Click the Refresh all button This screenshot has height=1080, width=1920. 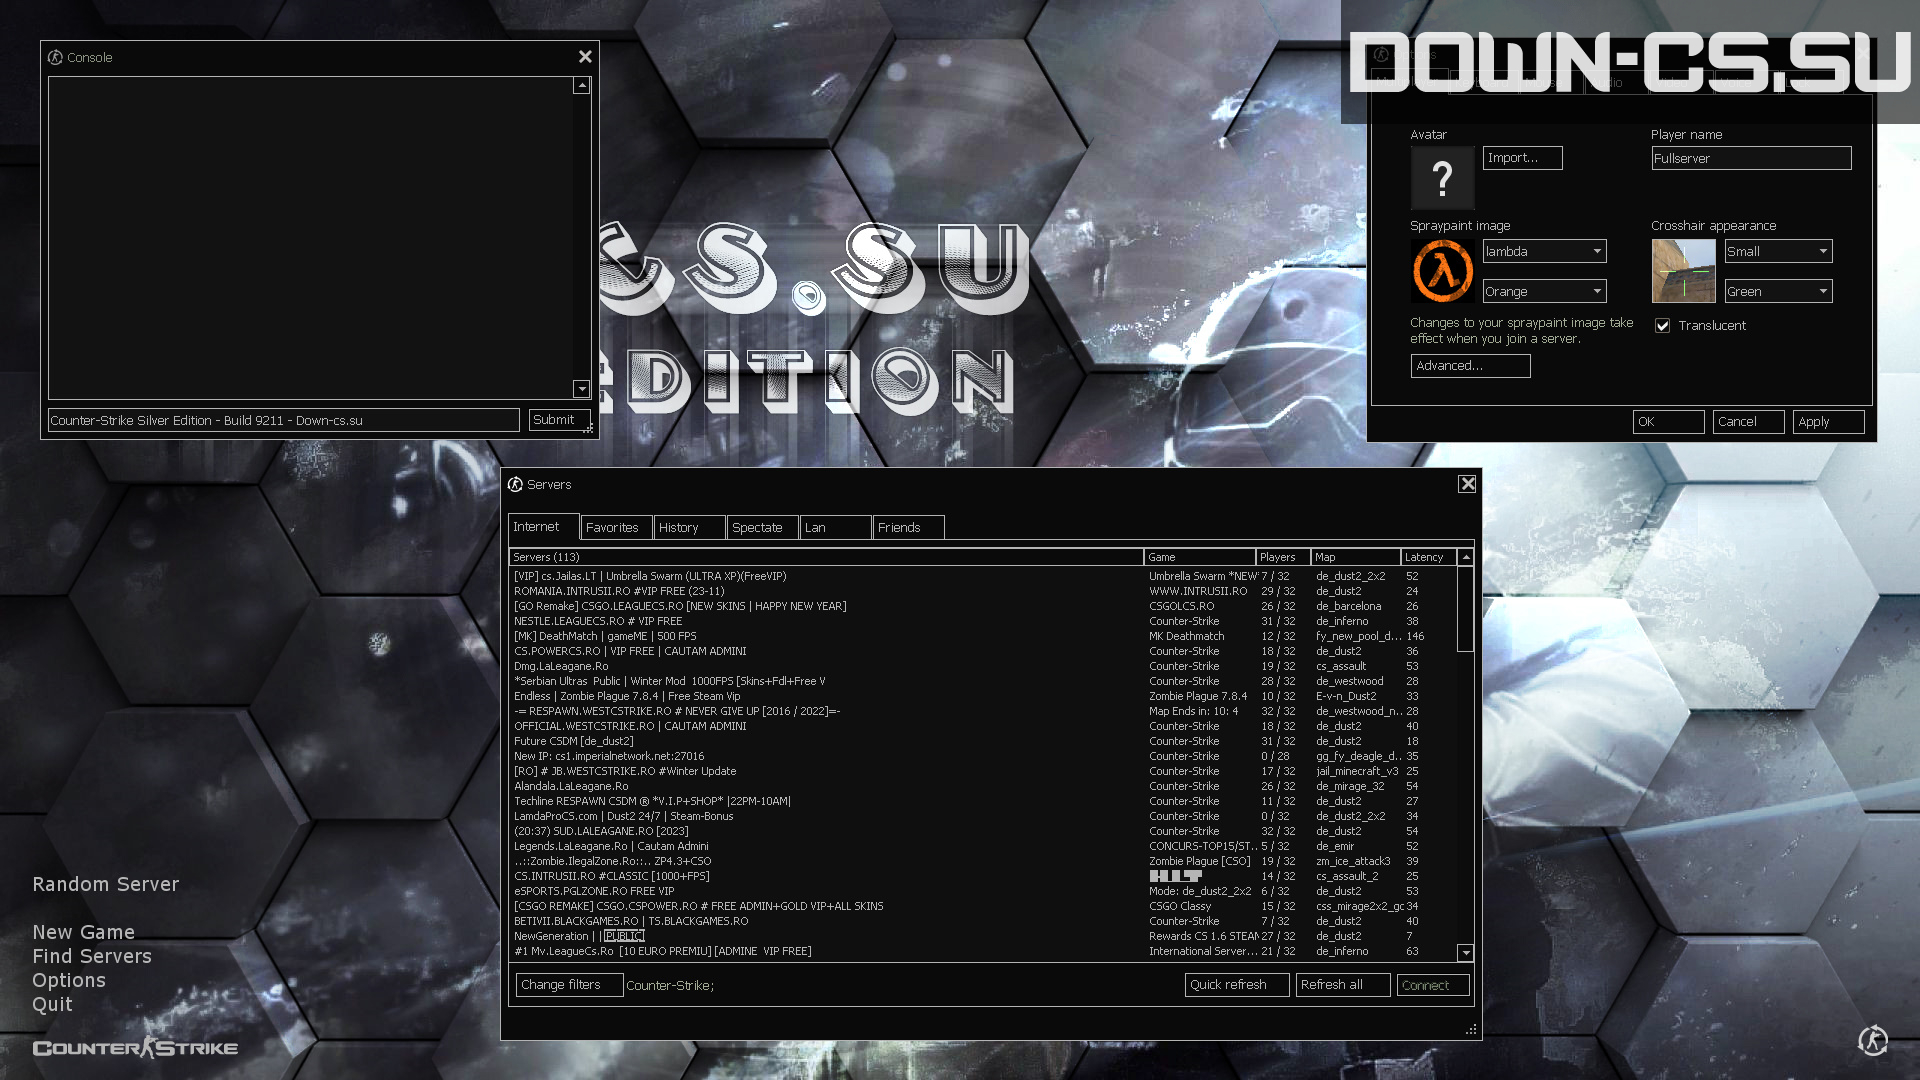(x=1342, y=985)
